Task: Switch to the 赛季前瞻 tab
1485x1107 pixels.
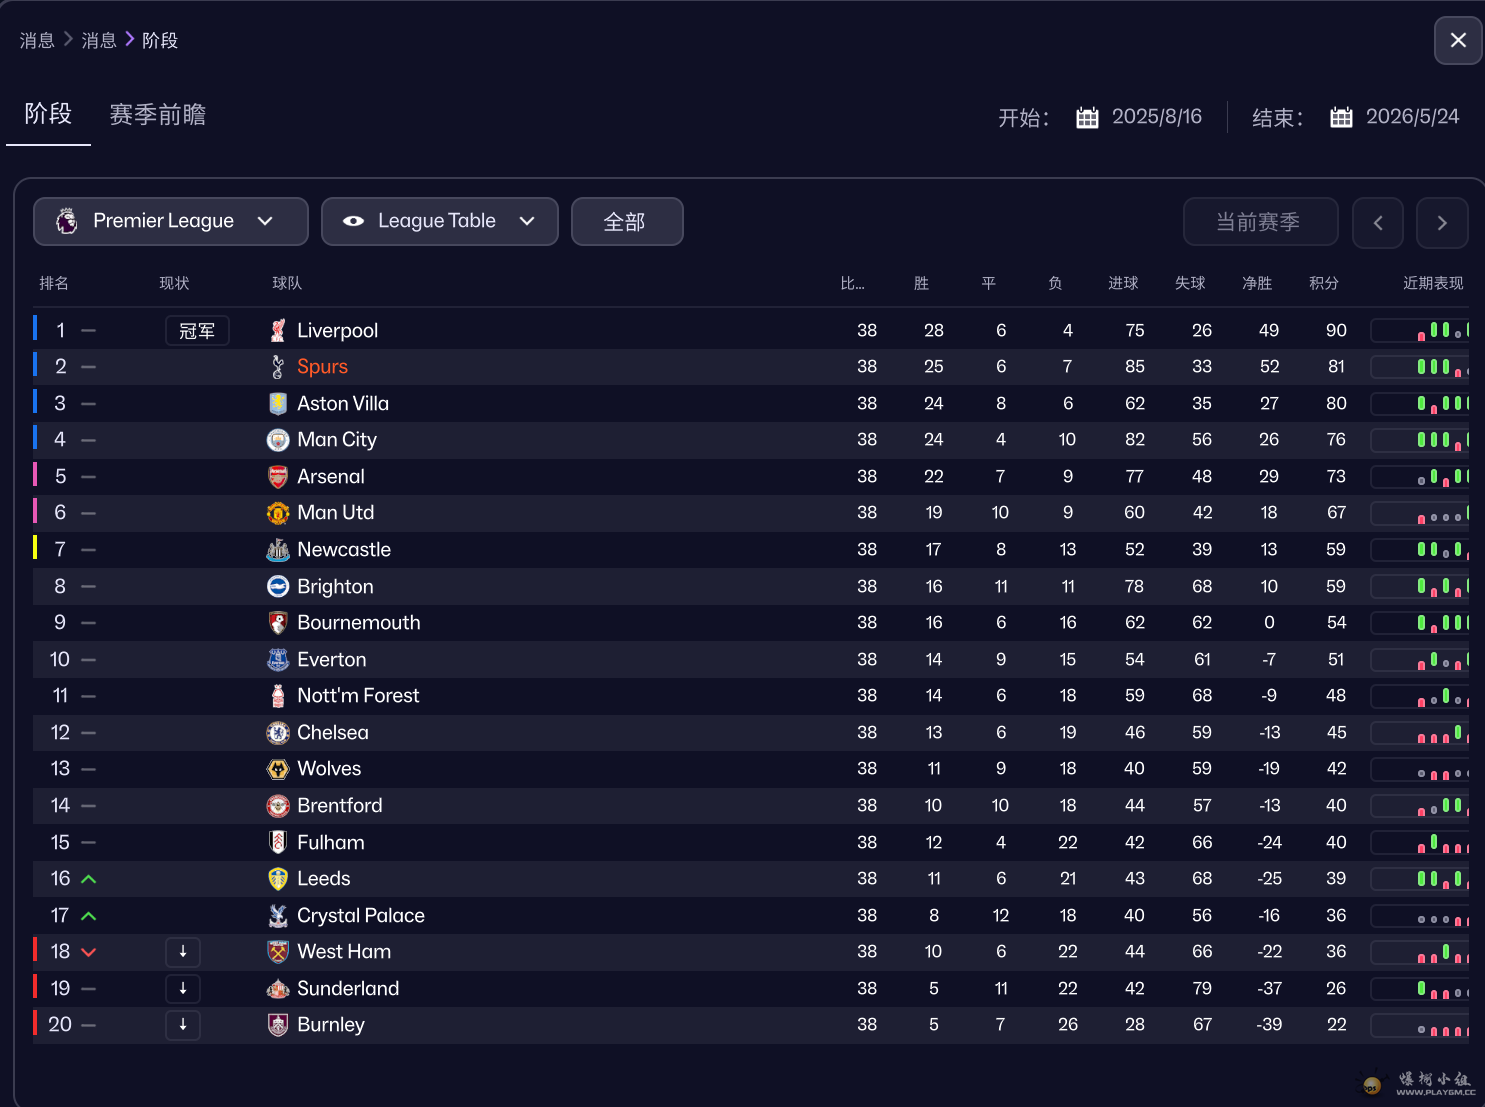Action: (157, 115)
